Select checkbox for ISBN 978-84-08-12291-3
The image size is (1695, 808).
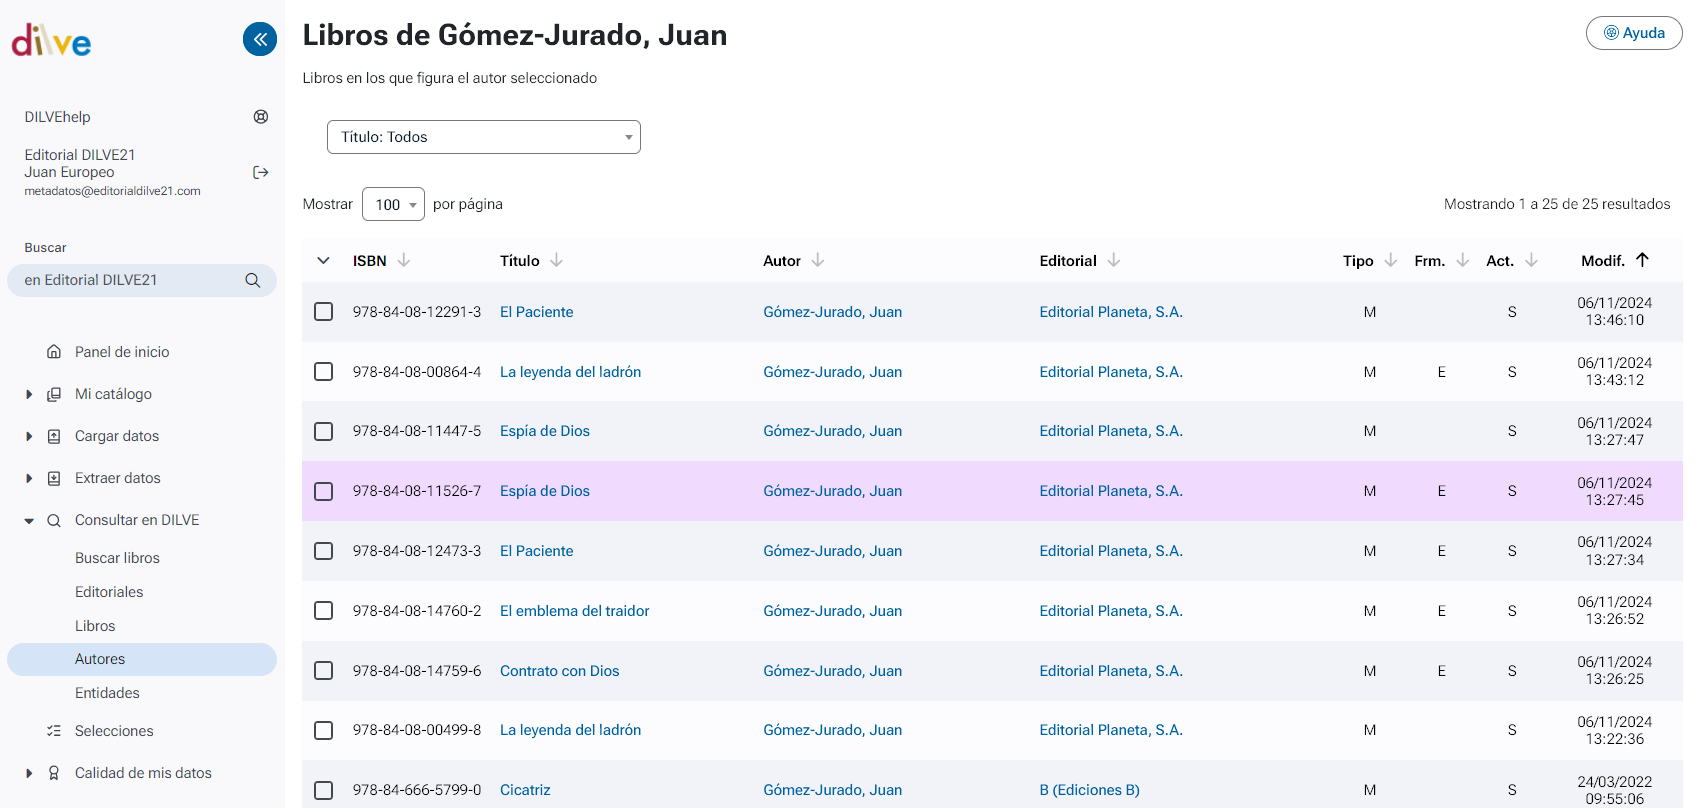pyautogui.click(x=324, y=312)
